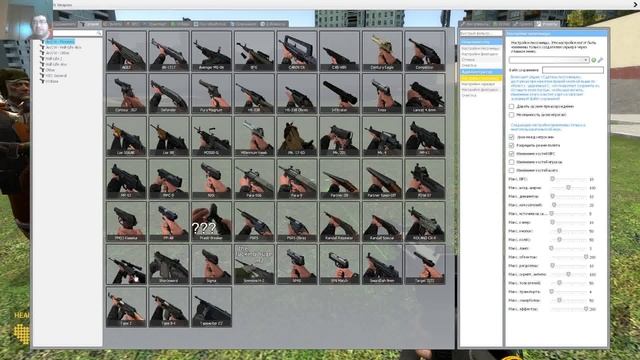Pick the PDW-57 weapon icon
Viewport: 640px width, 360px height.
click(425, 179)
